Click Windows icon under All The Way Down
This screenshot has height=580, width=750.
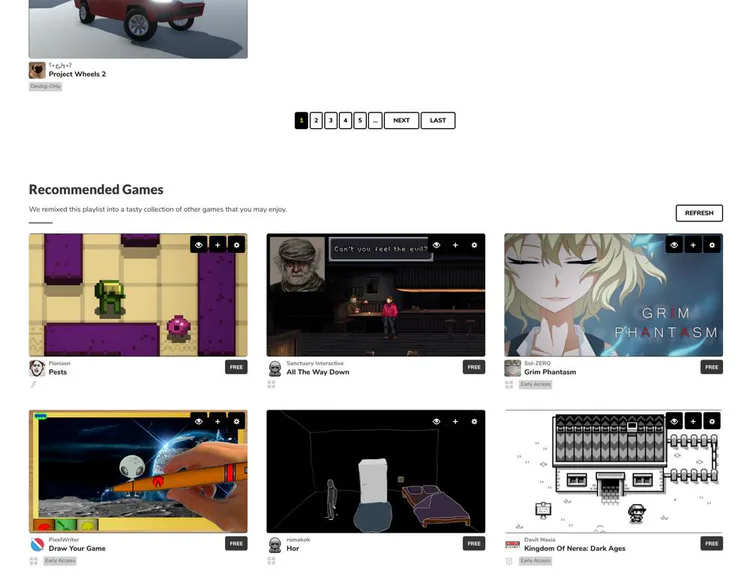click(x=271, y=384)
